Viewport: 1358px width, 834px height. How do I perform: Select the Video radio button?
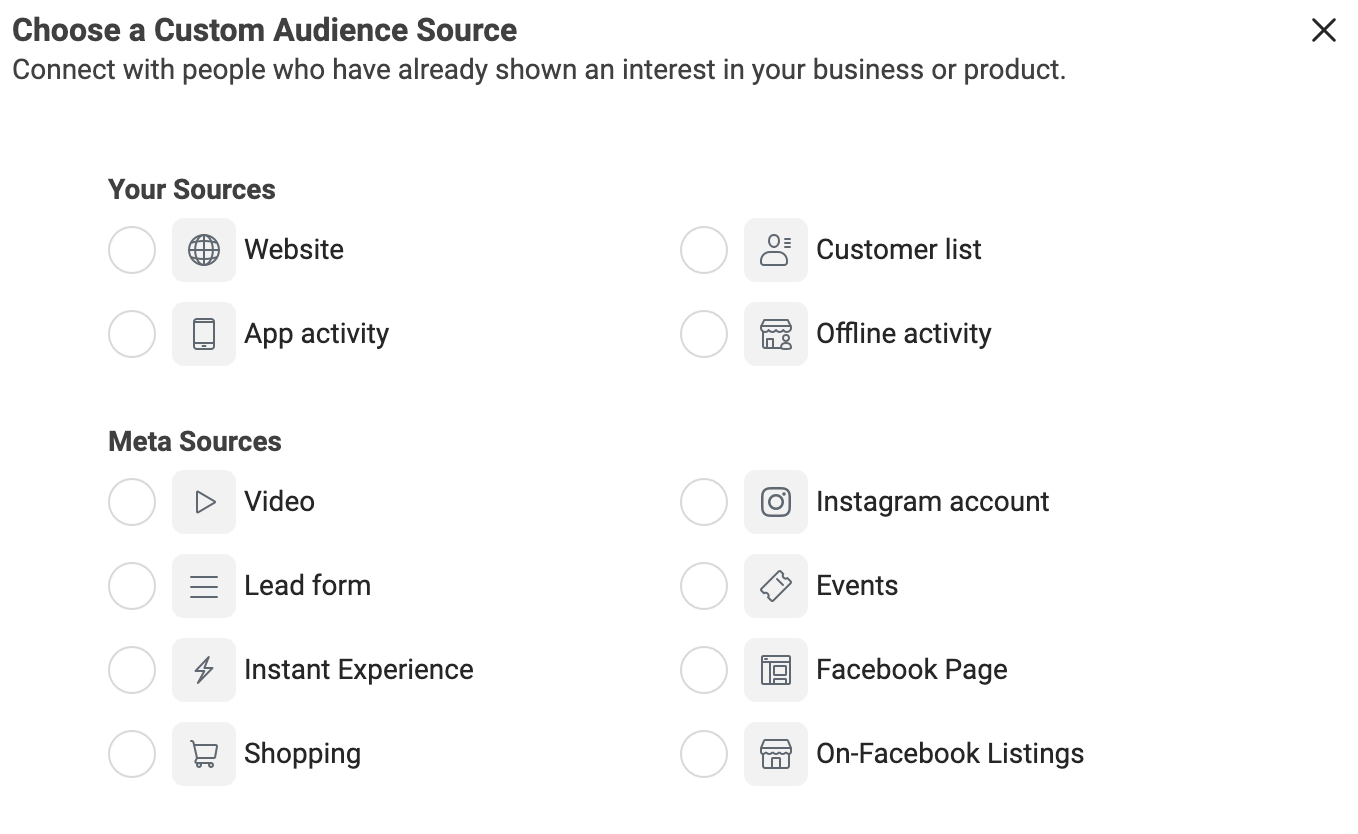(x=131, y=501)
